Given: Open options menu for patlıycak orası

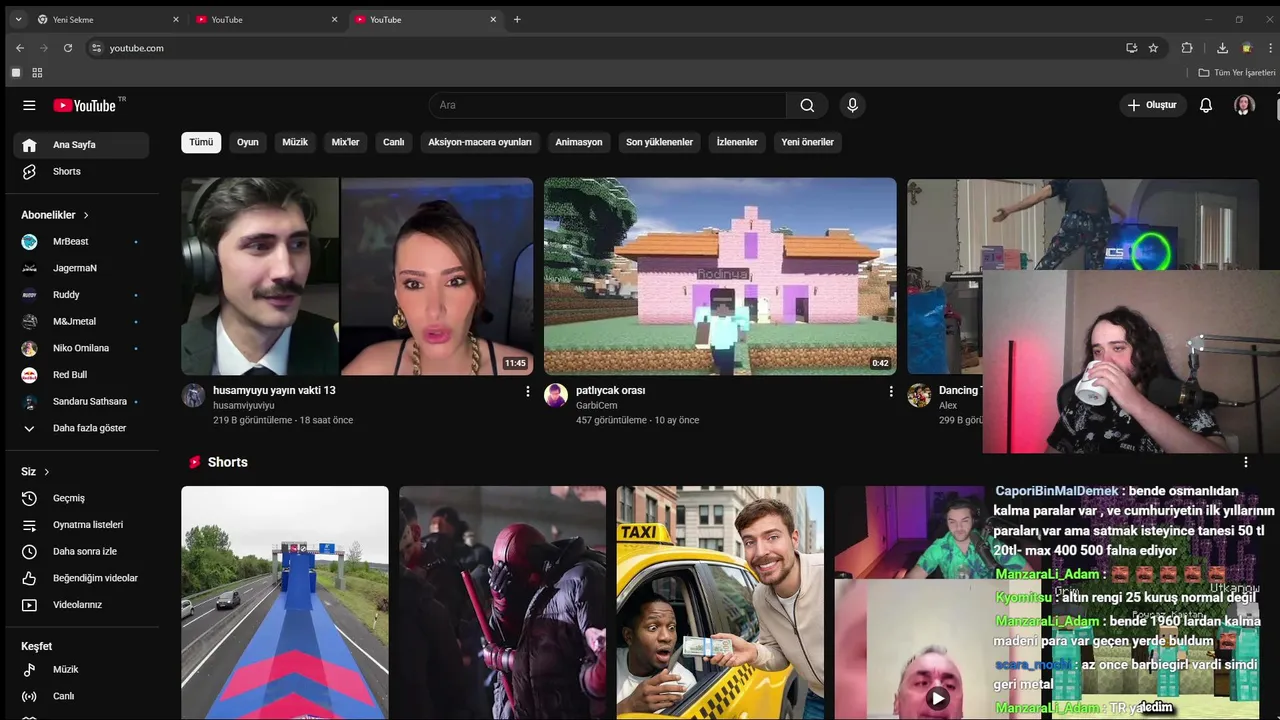Looking at the screenshot, I should click(891, 391).
